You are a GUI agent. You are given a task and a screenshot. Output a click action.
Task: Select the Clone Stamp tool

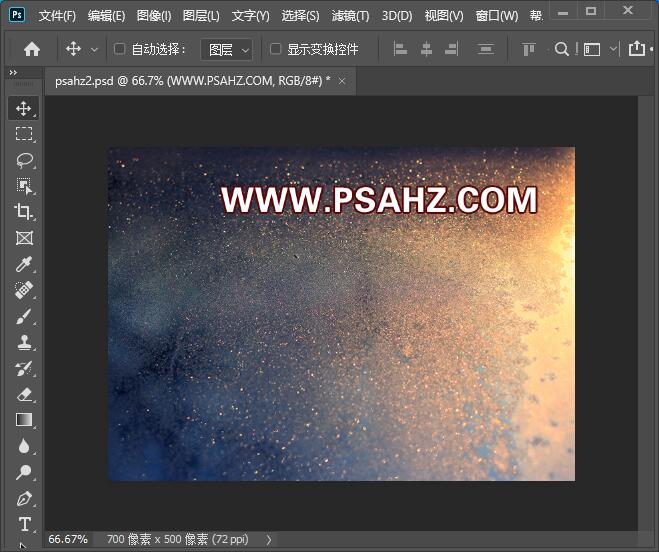pos(24,342)
